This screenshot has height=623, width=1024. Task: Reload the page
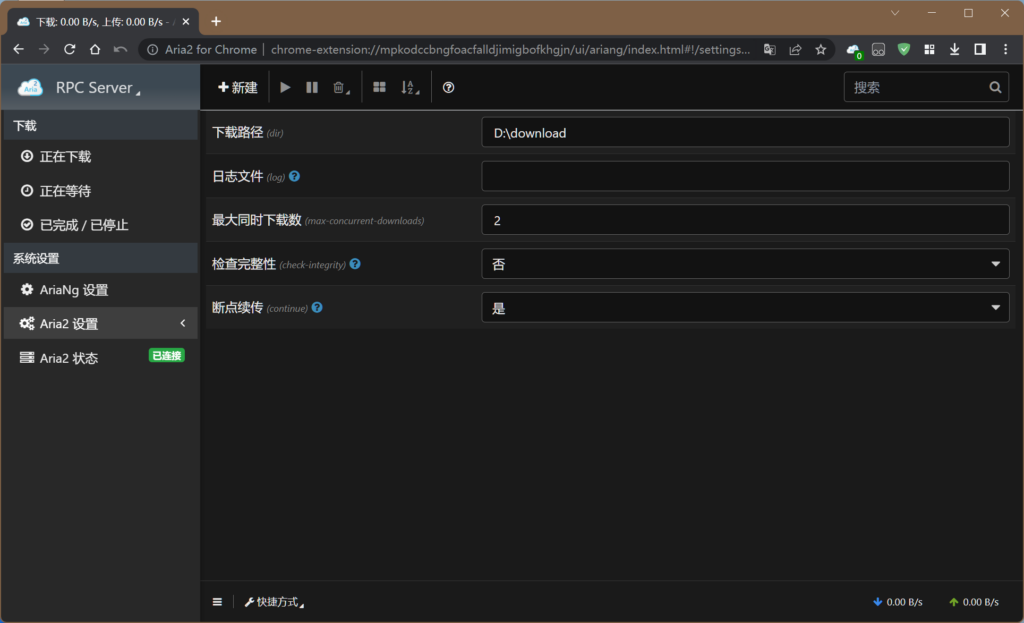coord(69,50)
